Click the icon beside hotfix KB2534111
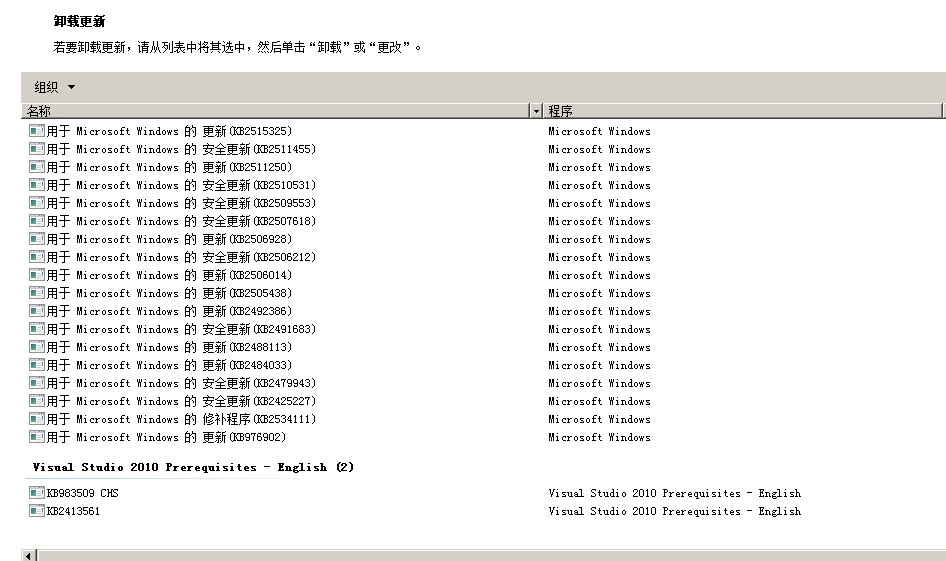This screenshot has height=561, width=946. point(37,420)
